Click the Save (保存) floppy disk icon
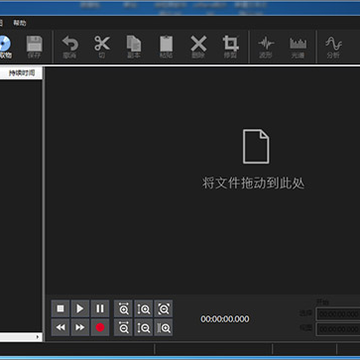The height and width of the screenshot is (360, 360). pyautogui.click(x=34, y=44)
